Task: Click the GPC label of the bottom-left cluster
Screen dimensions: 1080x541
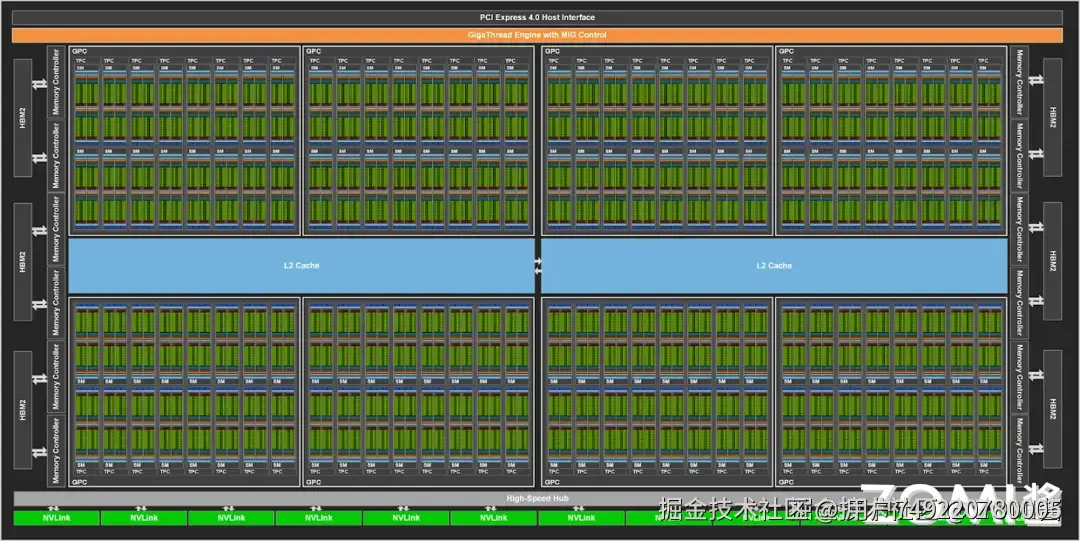Action: [79, 482]
